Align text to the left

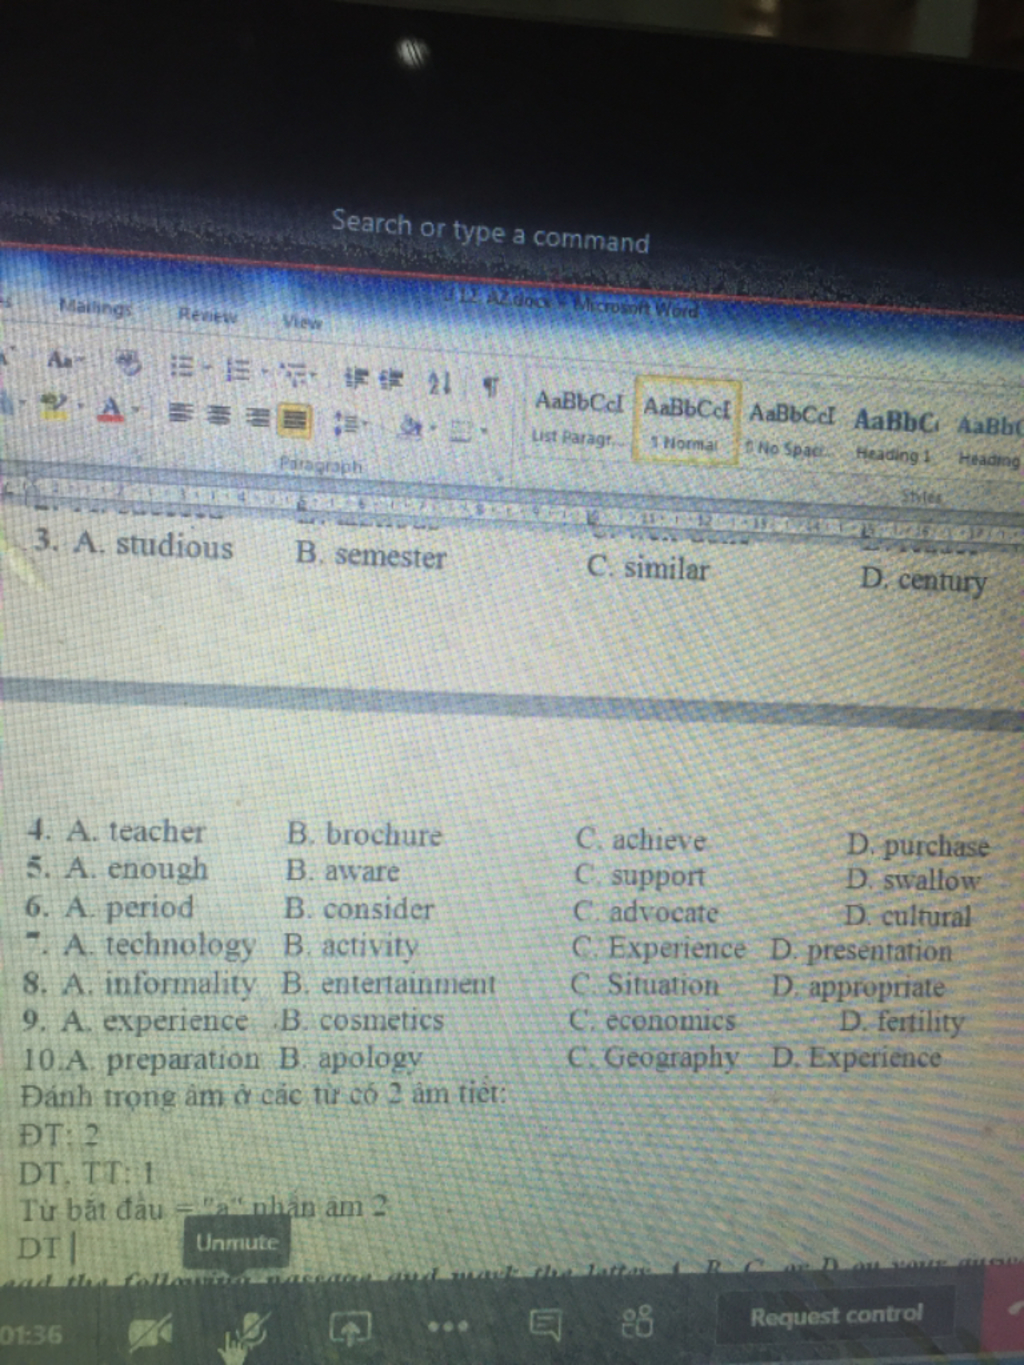point(180,411)
